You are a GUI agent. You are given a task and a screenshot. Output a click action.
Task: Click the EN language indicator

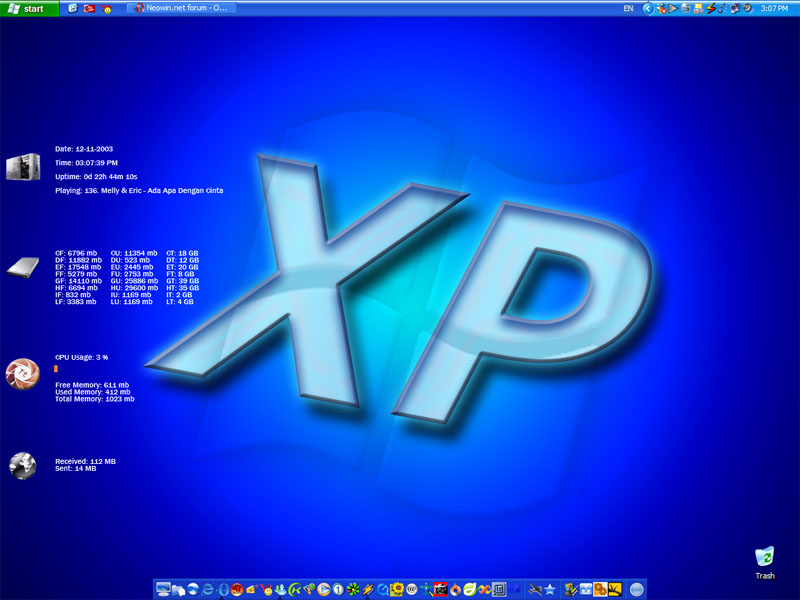[628, 8]
